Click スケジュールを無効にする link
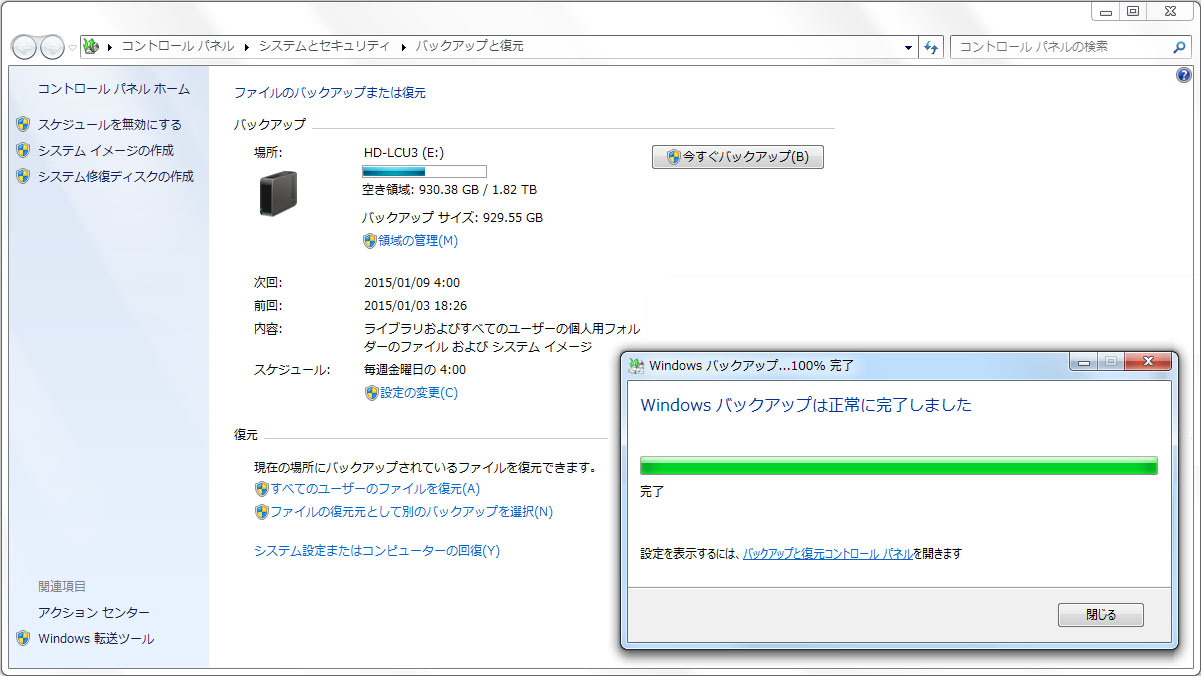The image size is (1201, 676). (x=110, y=125)
